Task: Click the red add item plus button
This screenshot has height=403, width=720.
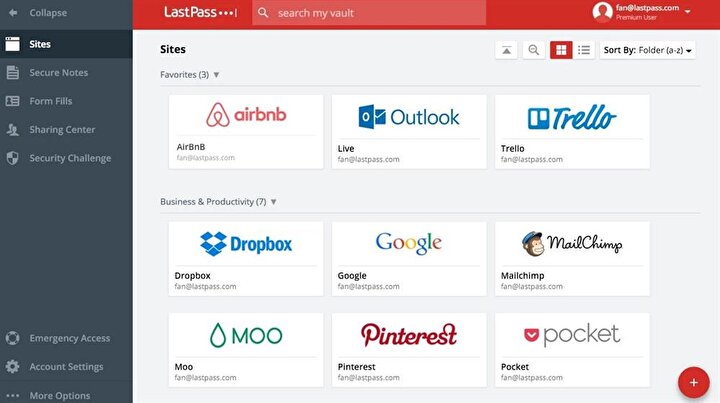Action: 693,382
